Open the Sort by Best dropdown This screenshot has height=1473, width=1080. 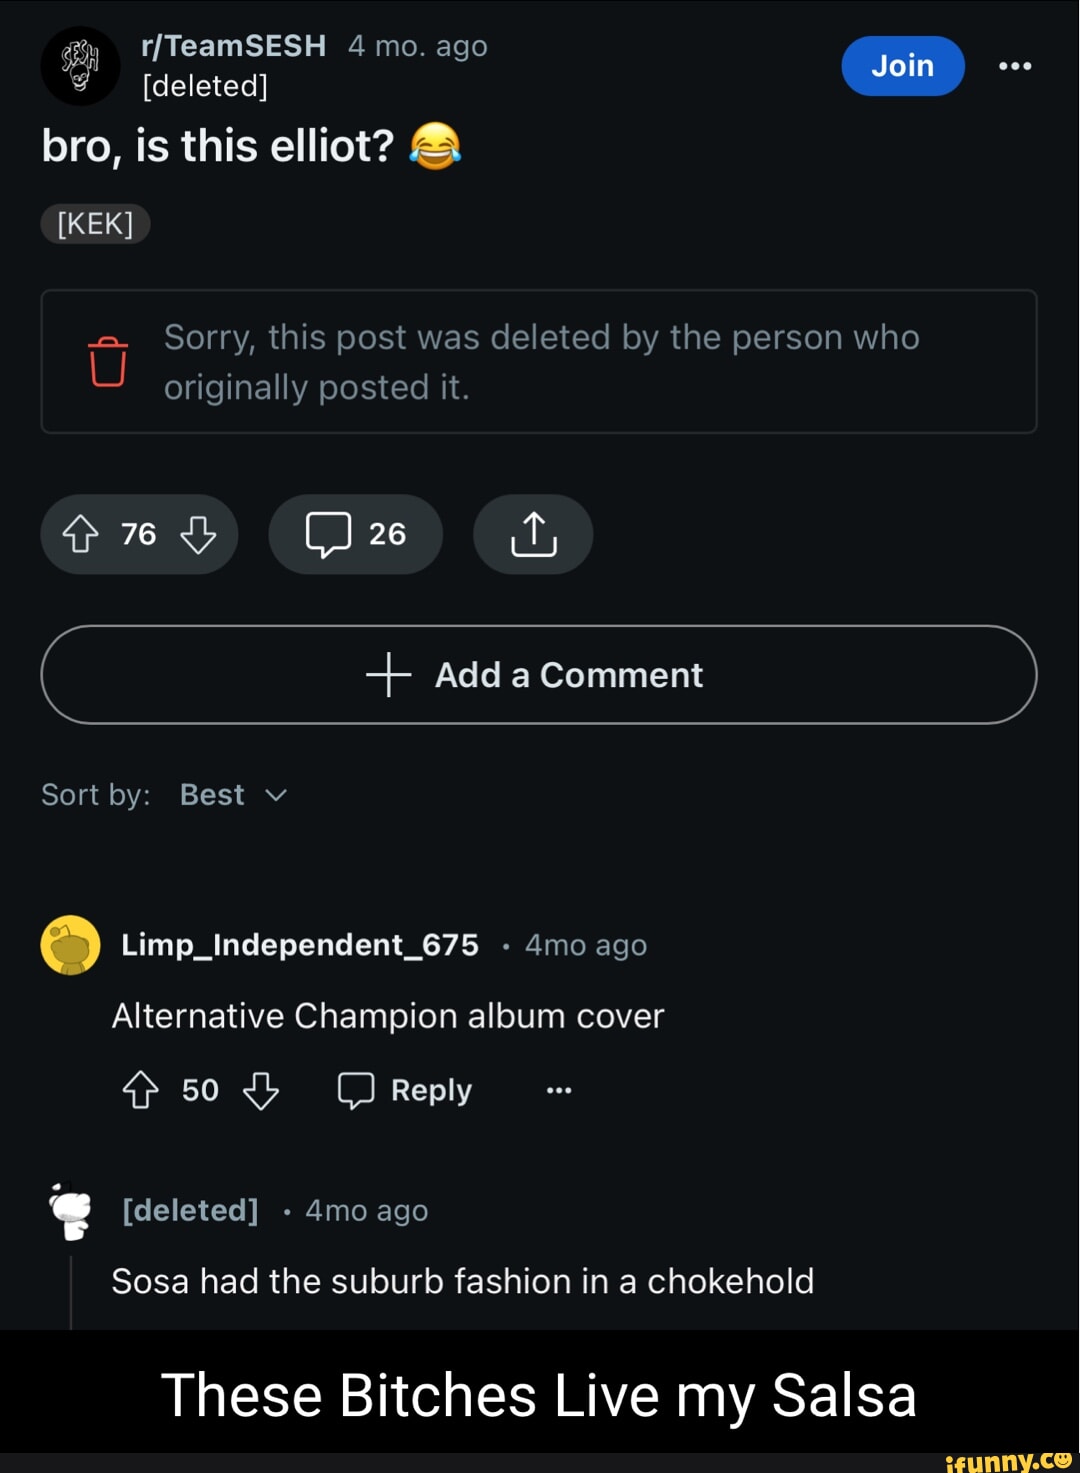click(x=232, y=794)
